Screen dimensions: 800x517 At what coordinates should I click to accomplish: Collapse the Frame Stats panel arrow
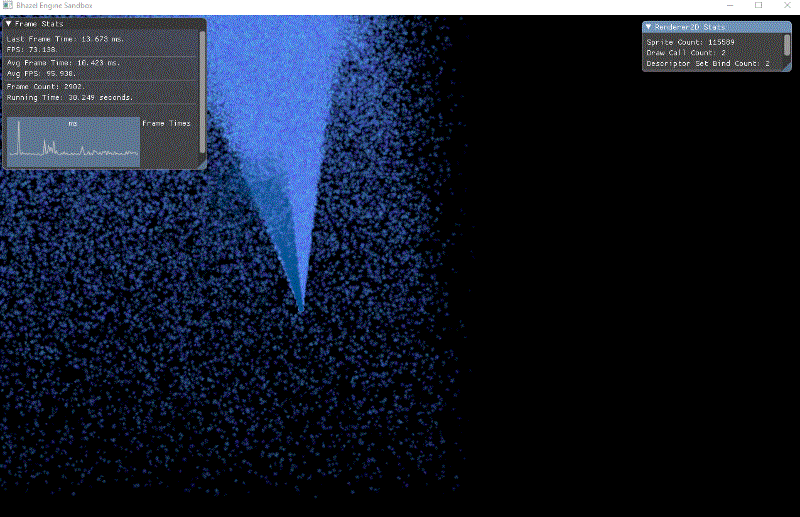(x=9, y=24)
